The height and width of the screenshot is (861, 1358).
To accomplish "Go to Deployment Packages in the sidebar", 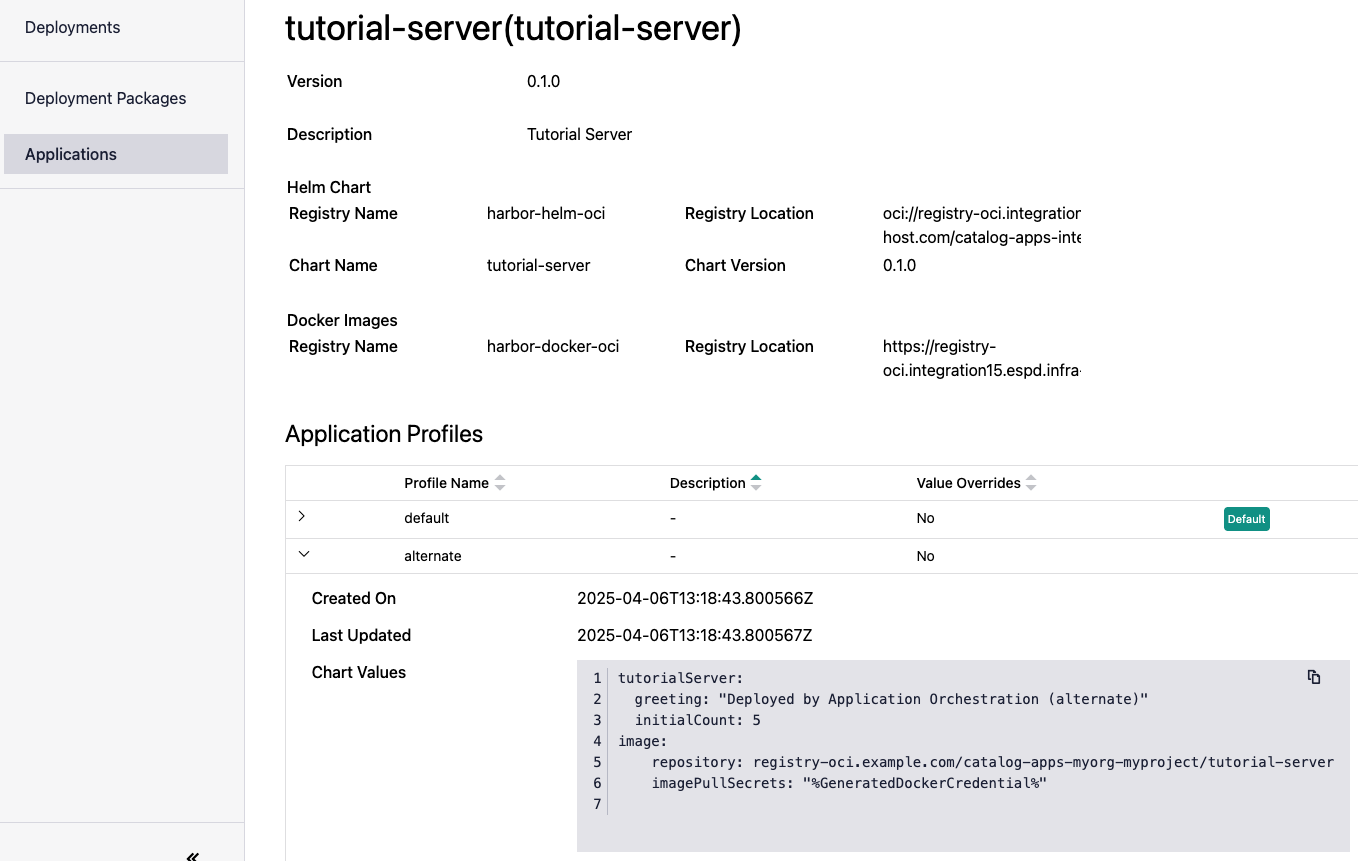I will tap(105, 98).
